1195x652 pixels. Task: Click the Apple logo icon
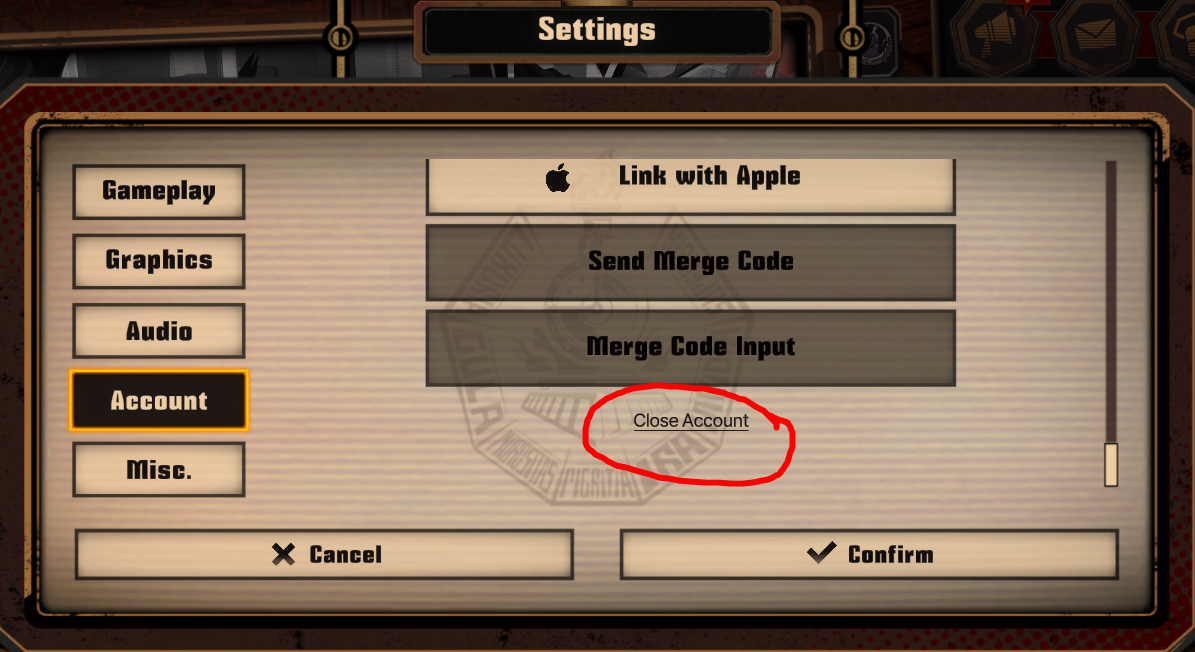(x=558, y=178)
